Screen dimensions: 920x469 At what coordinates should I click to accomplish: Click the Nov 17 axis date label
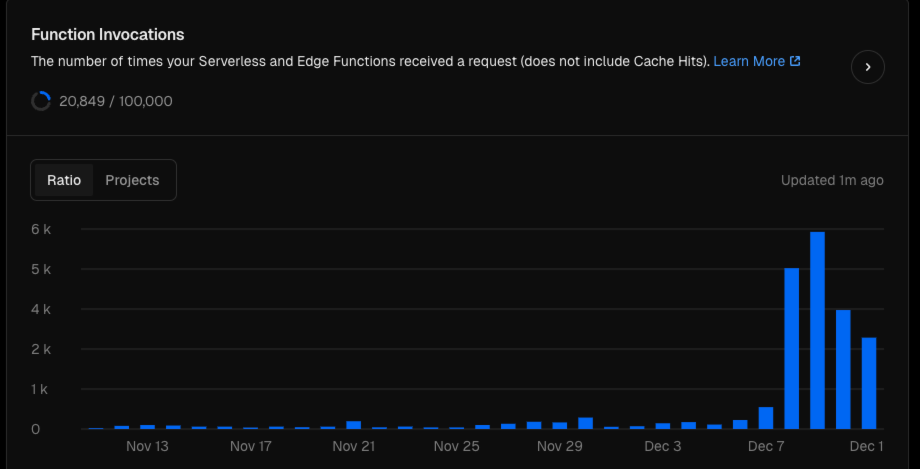[x=251, y=446]
